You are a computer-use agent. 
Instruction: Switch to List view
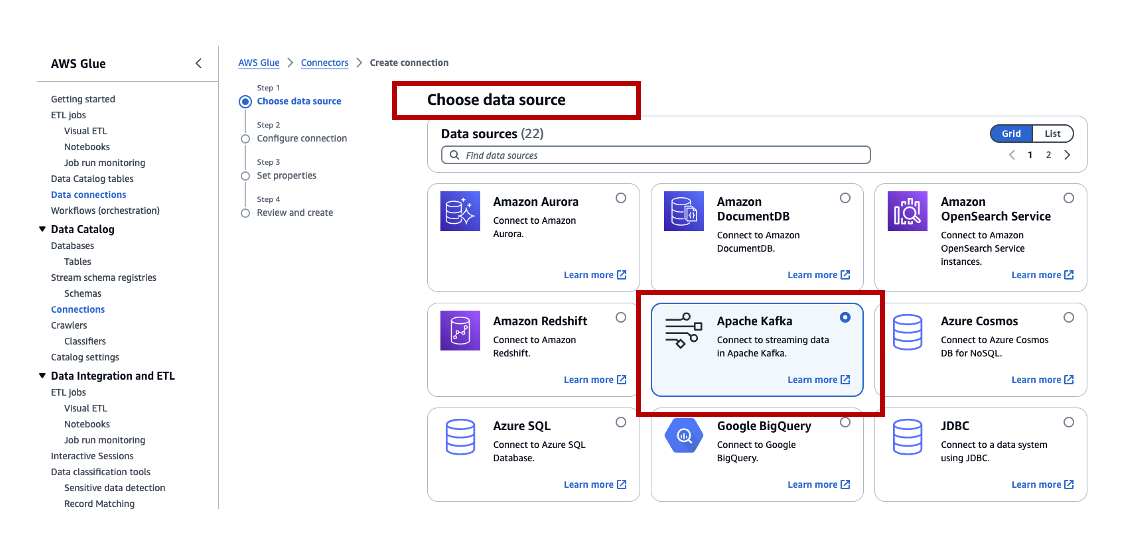(1053, 134)
